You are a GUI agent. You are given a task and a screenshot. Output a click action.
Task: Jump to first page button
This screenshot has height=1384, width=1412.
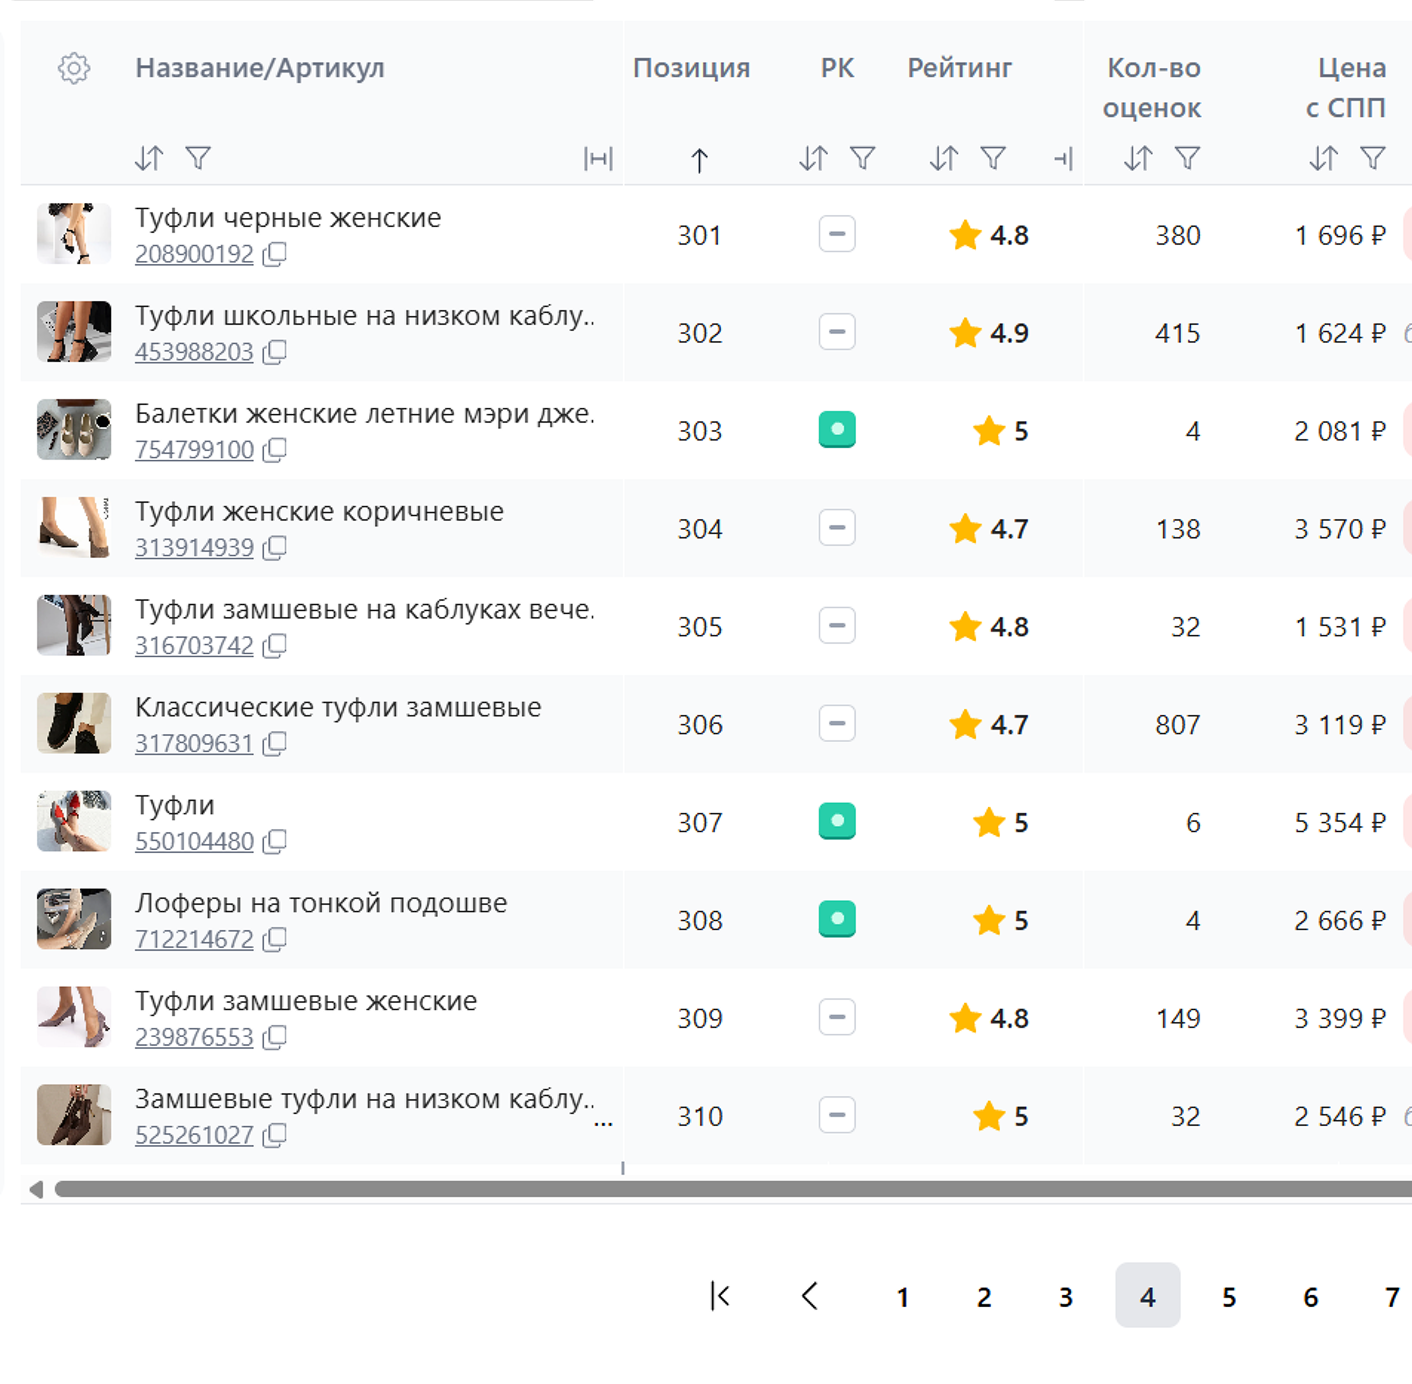click(x=720, y=1296)
